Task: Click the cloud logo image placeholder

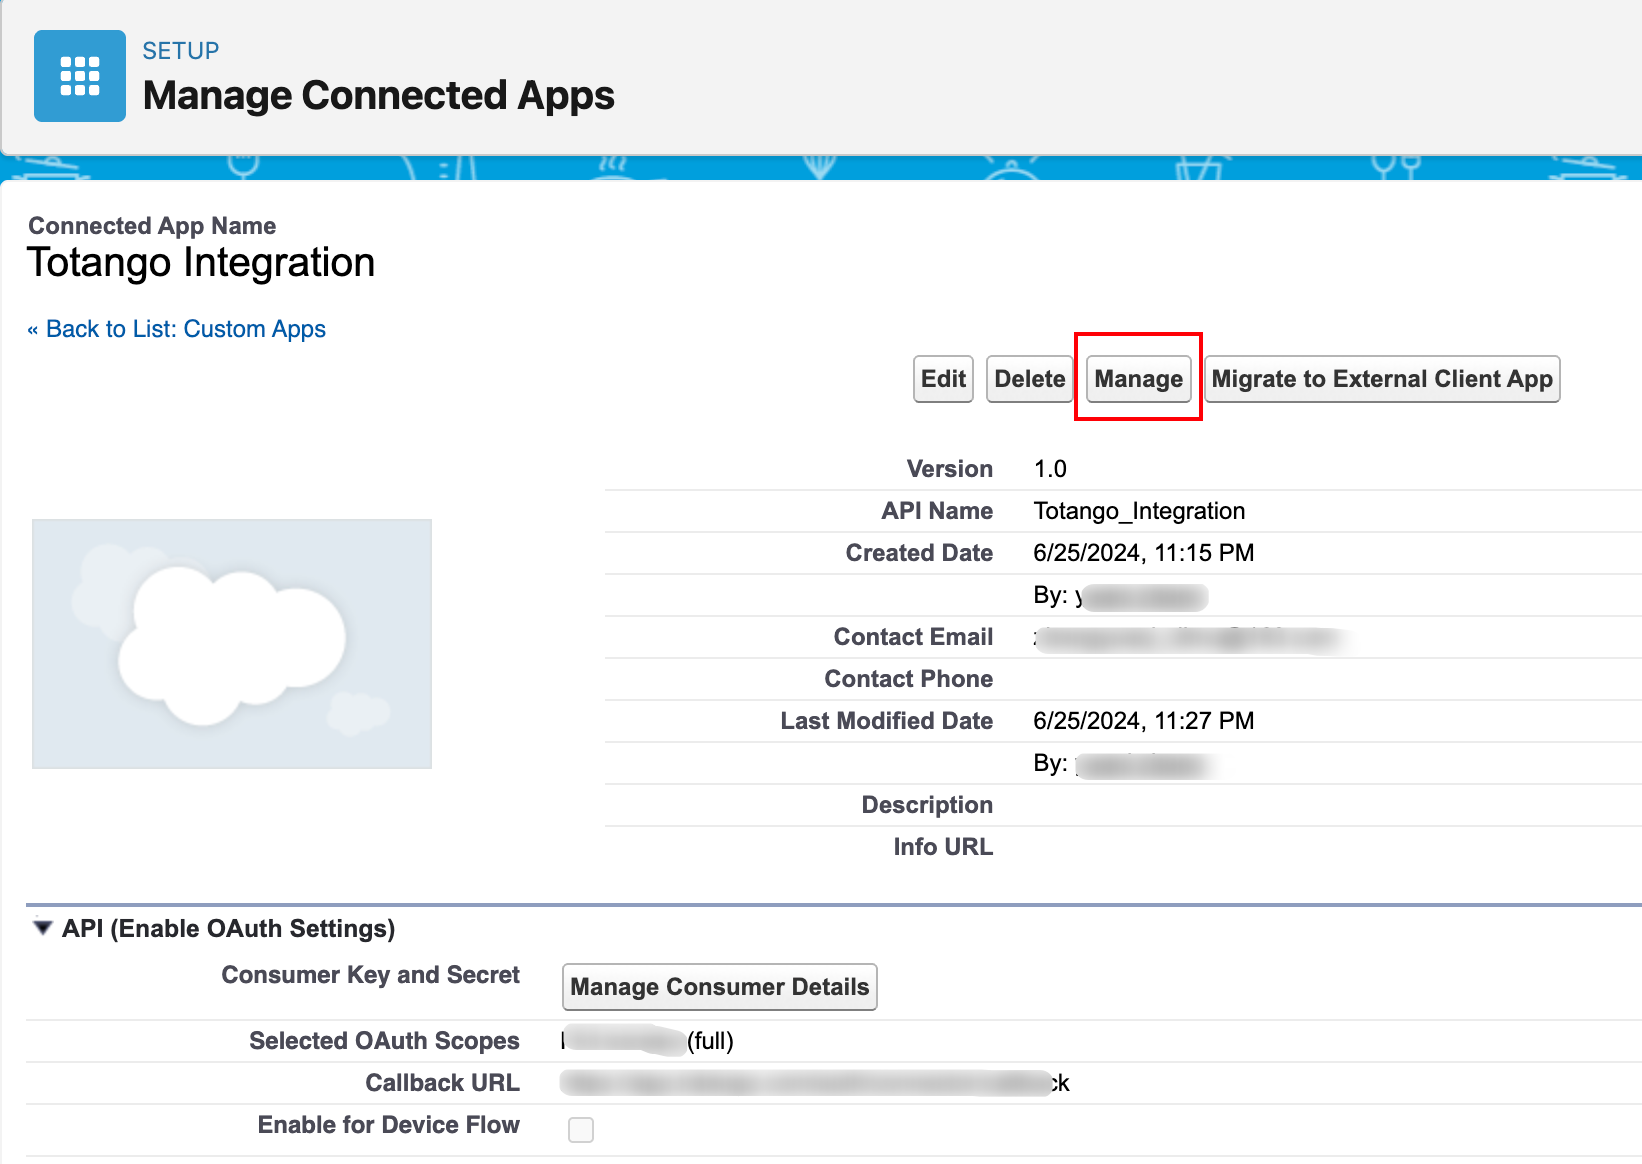Action: click(x=232, y=643)
